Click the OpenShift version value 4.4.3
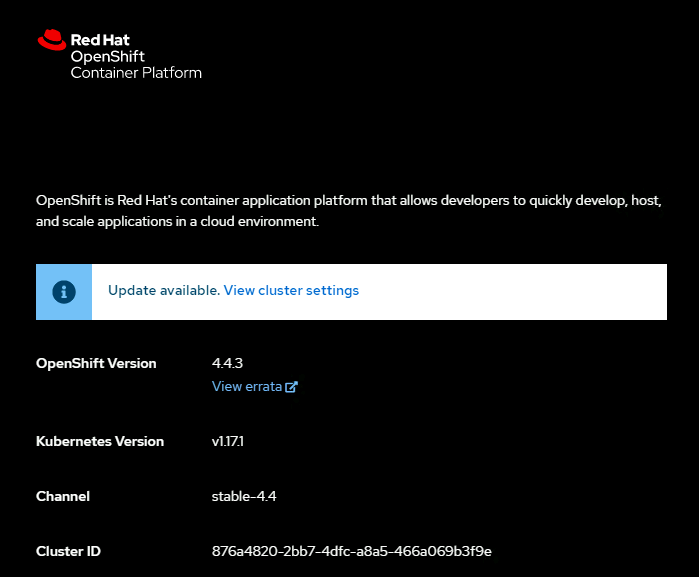This screenshot has height=577, width=699. [227, 363]
